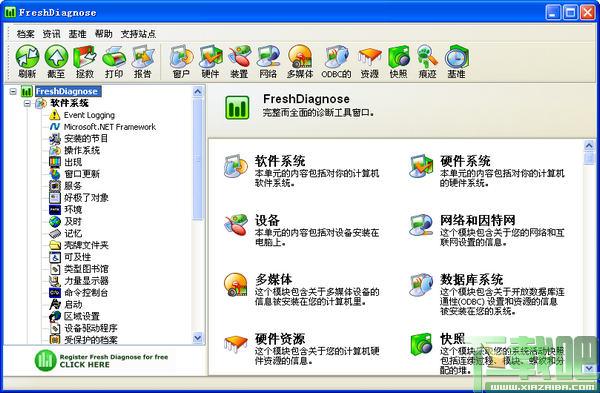Select Microsoft.NET Framework tree item
The image size is (600, 393).
[109, 127]
